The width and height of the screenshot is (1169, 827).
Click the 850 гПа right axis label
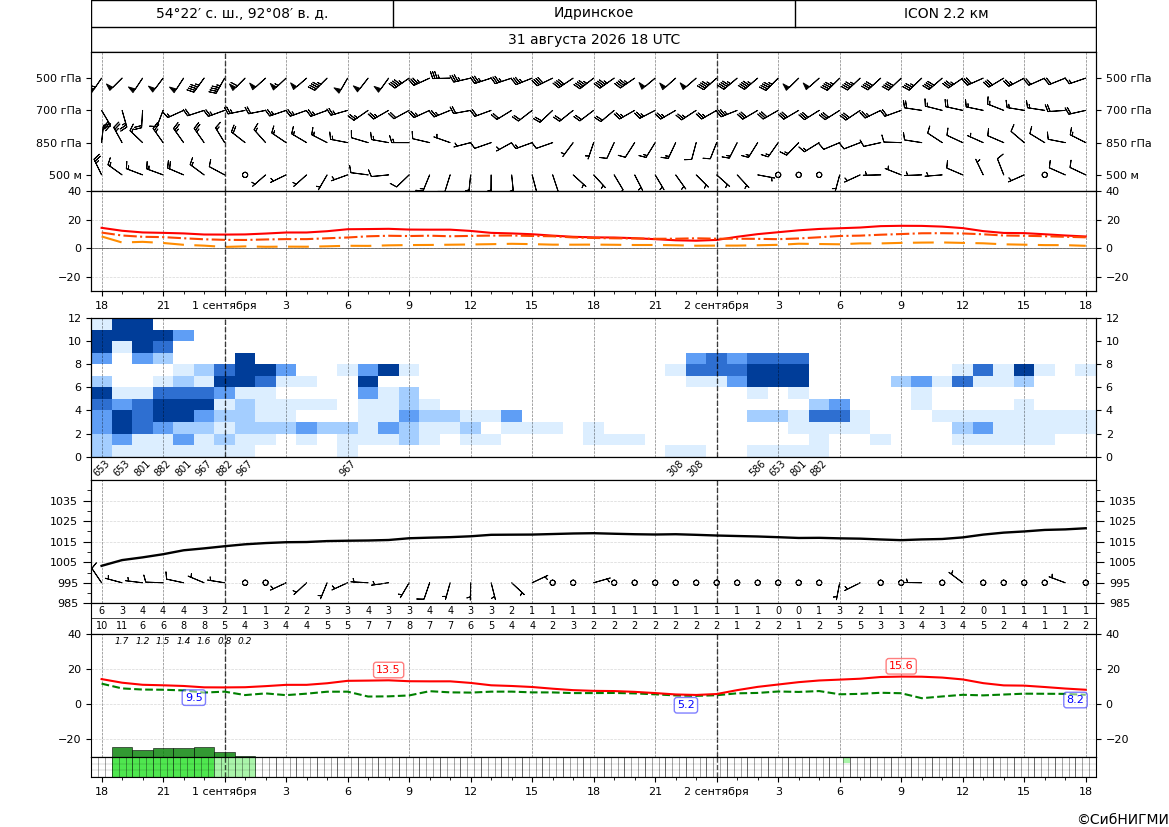[1128, 143]
